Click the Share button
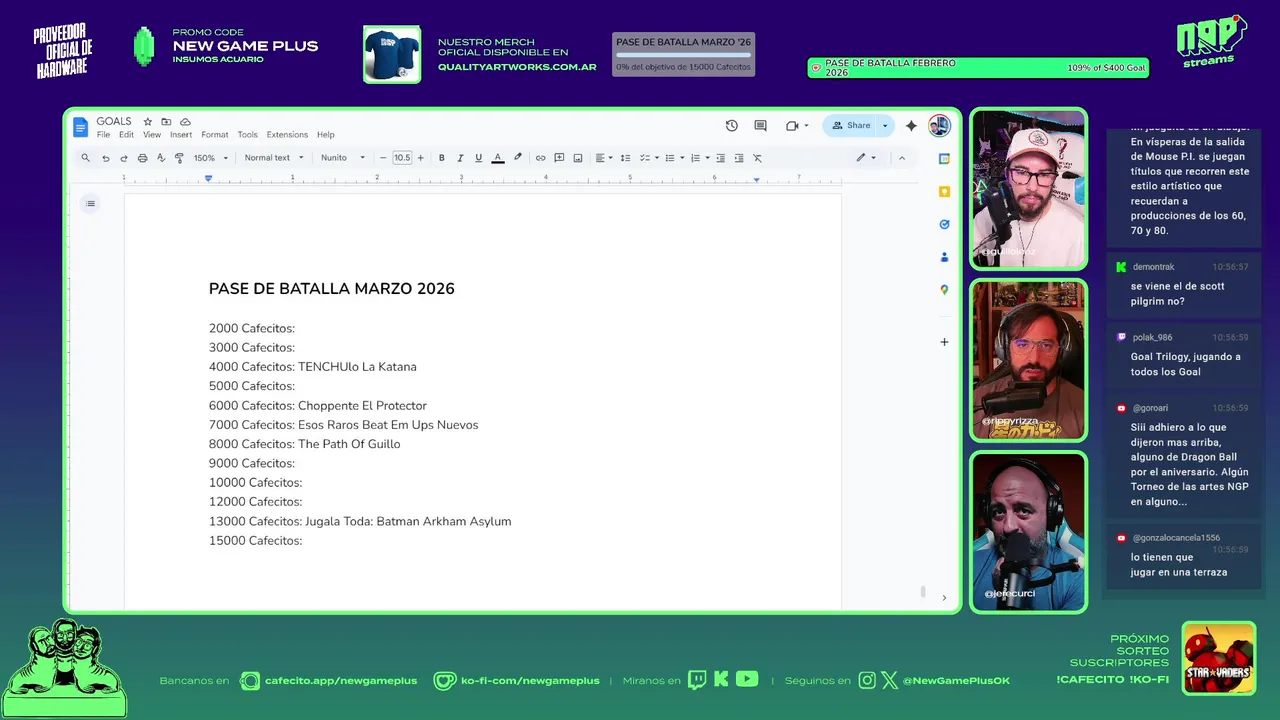The height and width of the screenshot is (720, 1280). coord(850,126)
